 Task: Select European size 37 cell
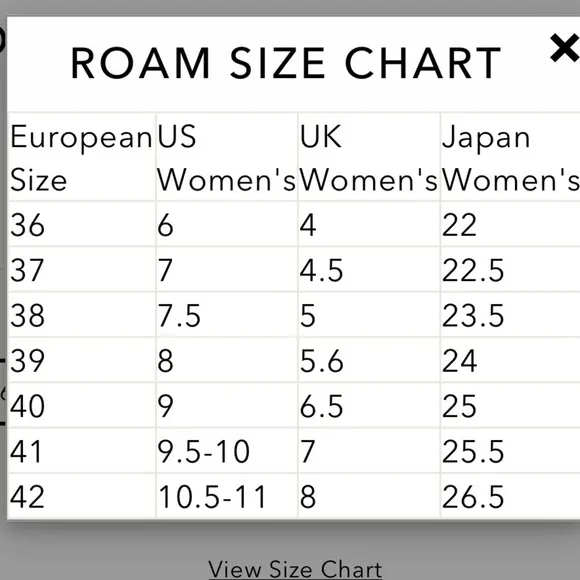(x=82, y=270)
